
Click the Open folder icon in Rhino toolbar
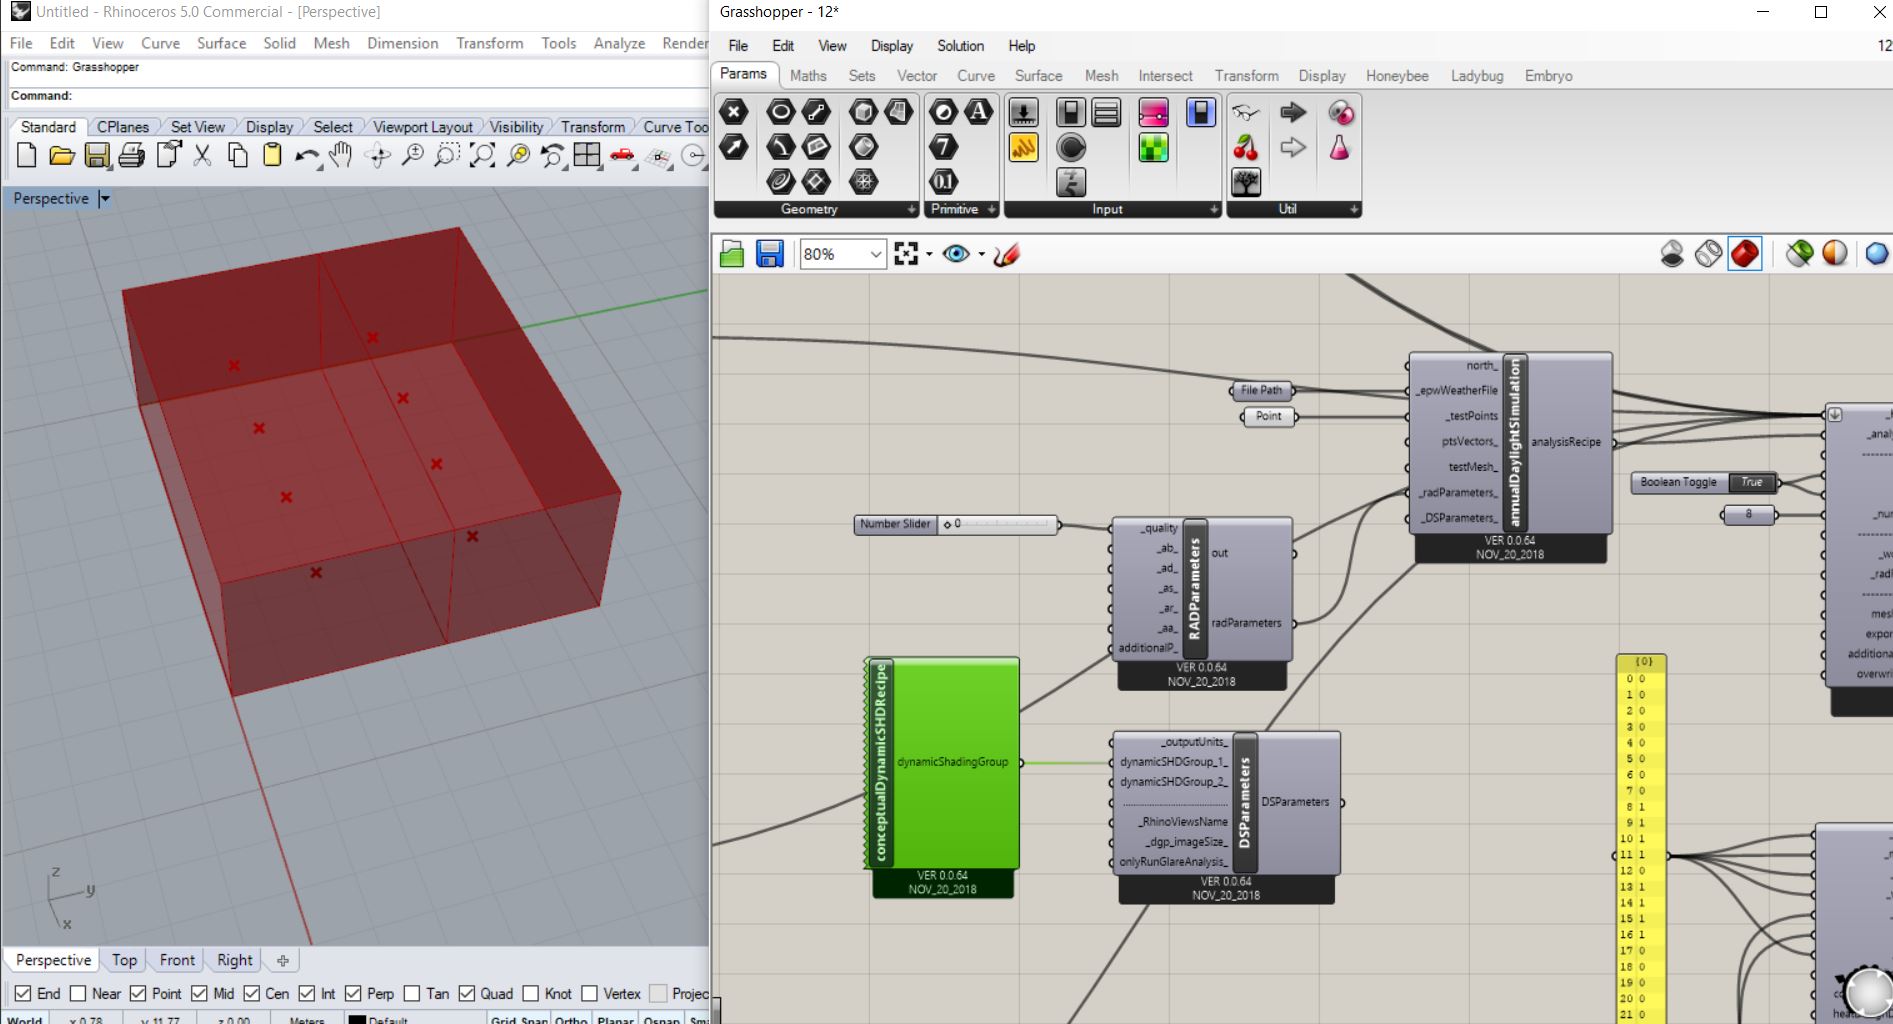point(62,155)
